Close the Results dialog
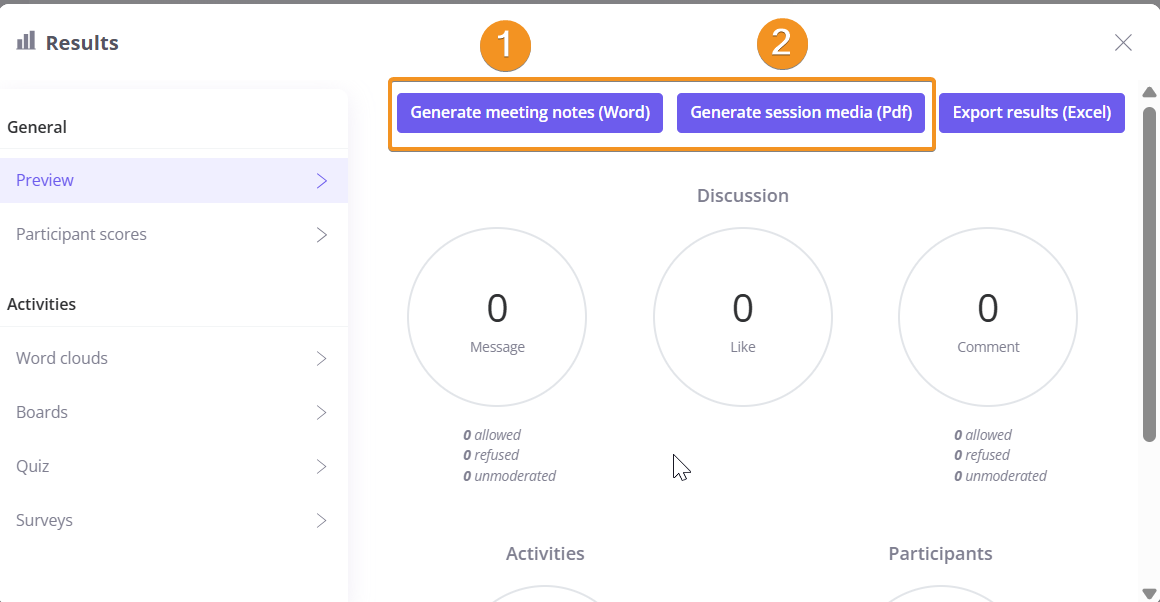Viewport: 1160px width, 602px height. [1123, 42]
